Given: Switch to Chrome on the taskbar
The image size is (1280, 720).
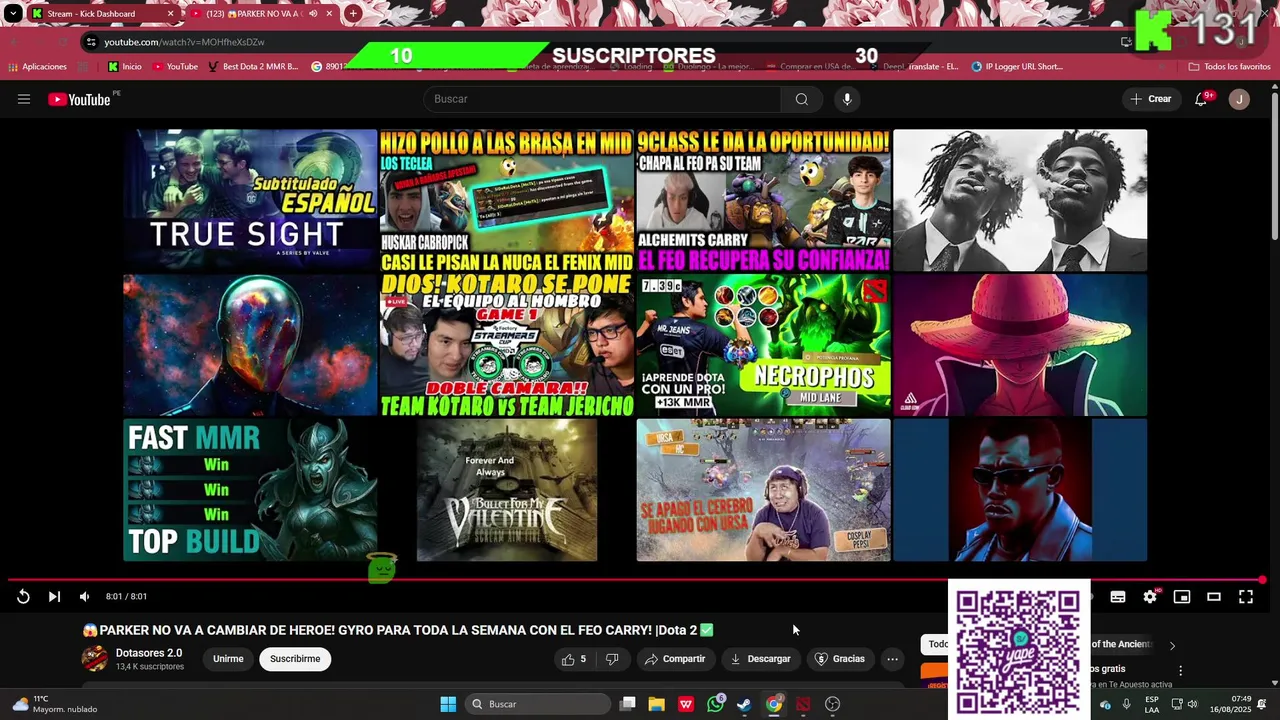Looking at the screenshot, I should [774, 704].
